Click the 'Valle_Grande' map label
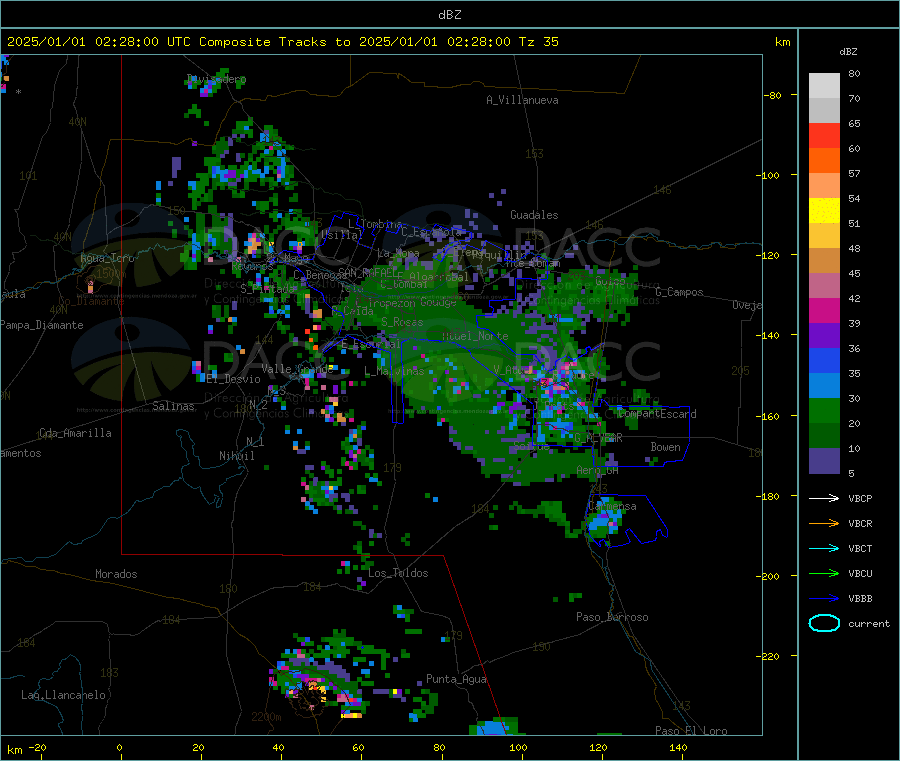 (297, 368)
